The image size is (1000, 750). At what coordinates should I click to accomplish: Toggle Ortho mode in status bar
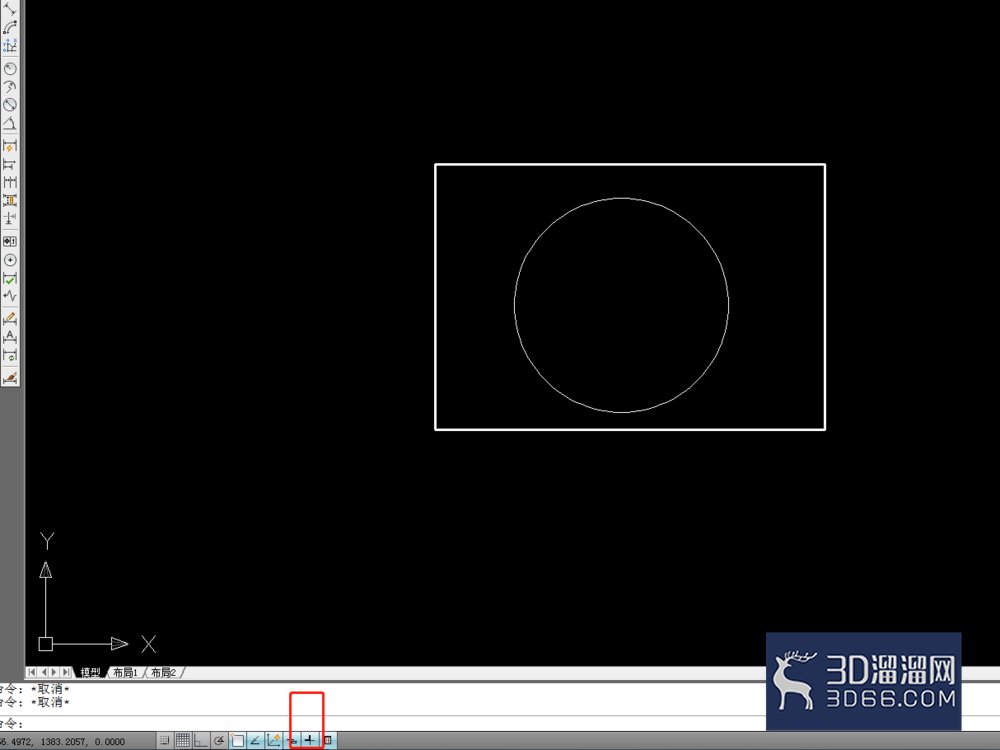click(201, 740)
